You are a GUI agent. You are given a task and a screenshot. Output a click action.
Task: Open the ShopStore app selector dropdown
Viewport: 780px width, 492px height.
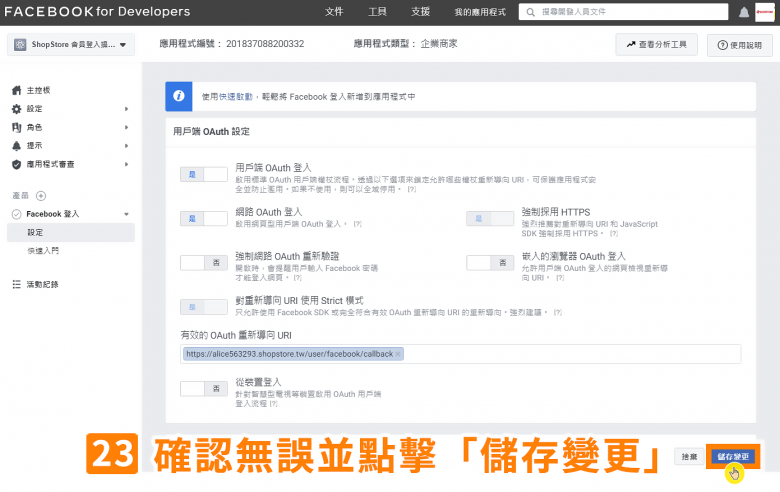pyautogui.click(x=71, y=45)
